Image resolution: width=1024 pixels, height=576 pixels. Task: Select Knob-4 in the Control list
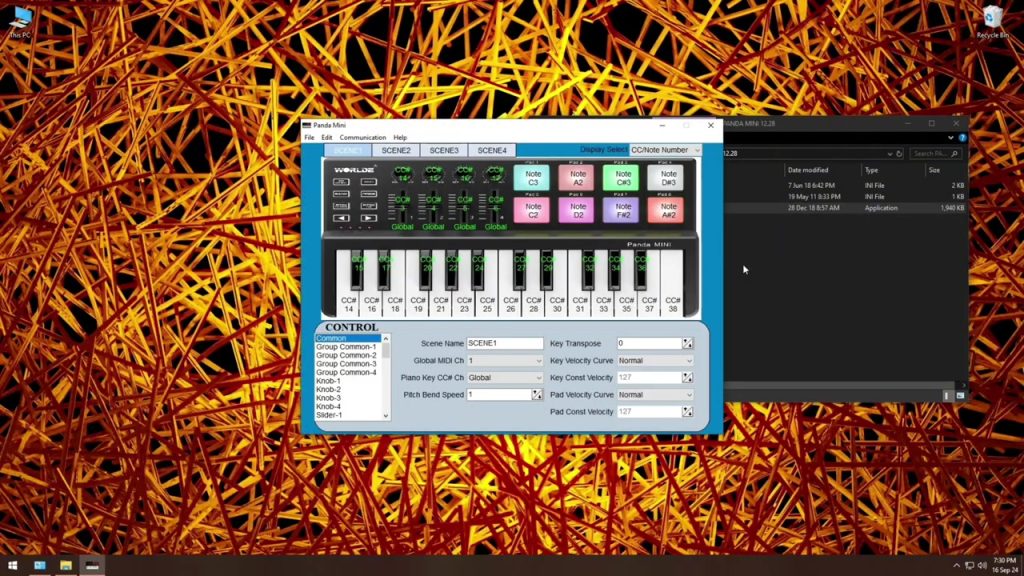tap(347, 406)
